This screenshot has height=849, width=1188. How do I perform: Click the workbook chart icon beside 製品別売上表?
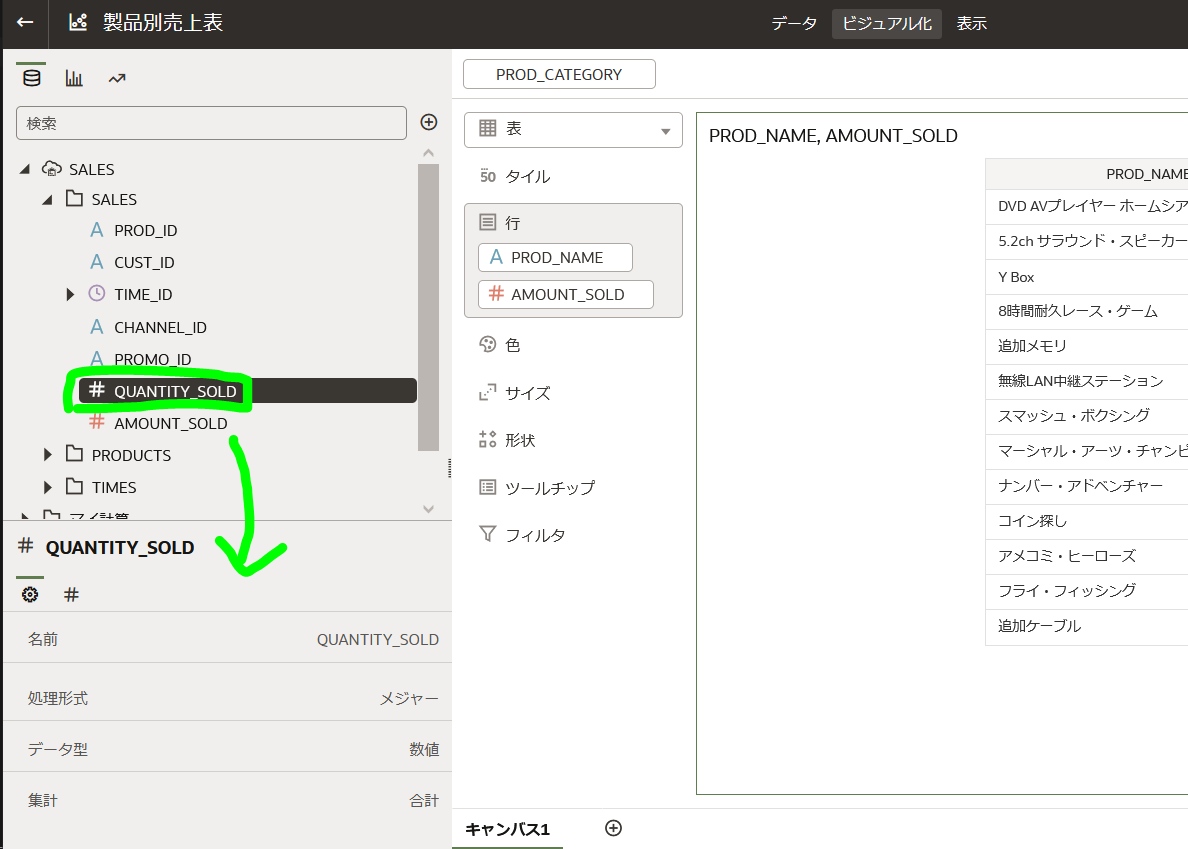[x=78, y=22]
